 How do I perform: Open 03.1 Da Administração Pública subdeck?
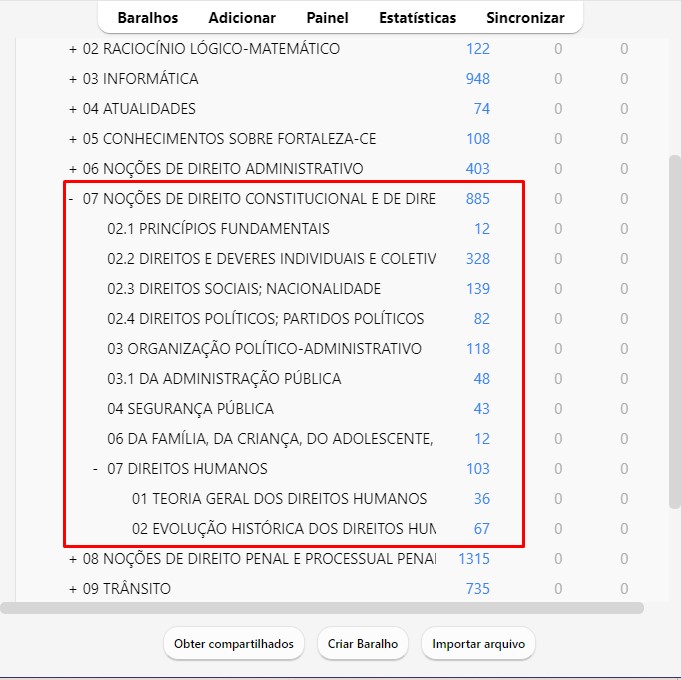coord(224,379)
